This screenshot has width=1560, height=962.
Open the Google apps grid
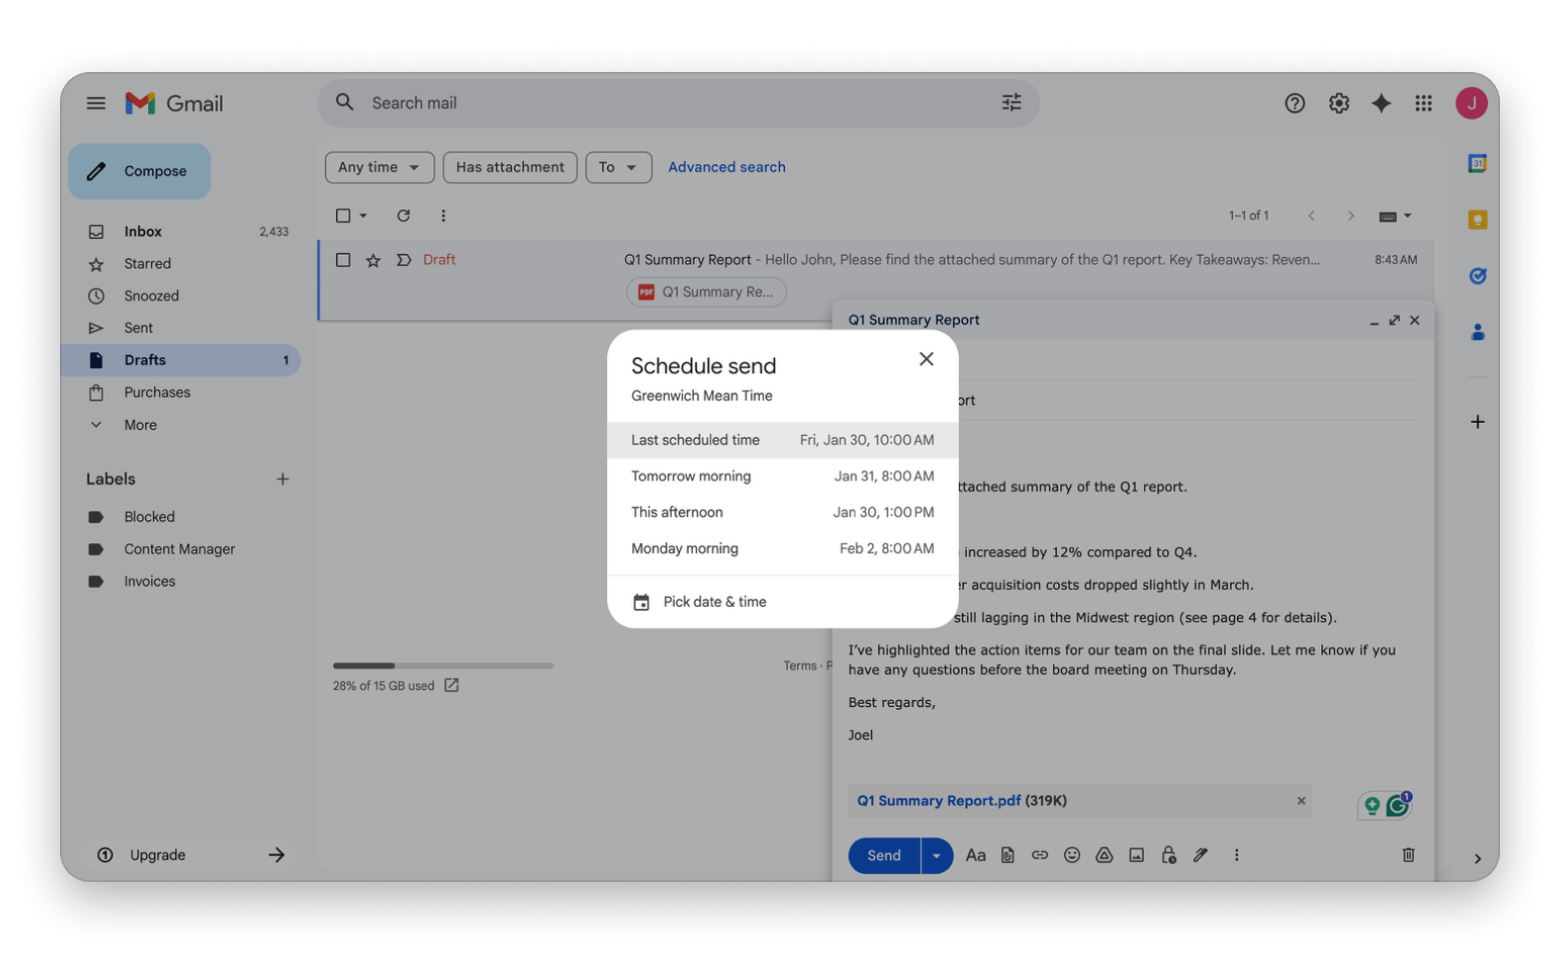[x=1423, y=103]
